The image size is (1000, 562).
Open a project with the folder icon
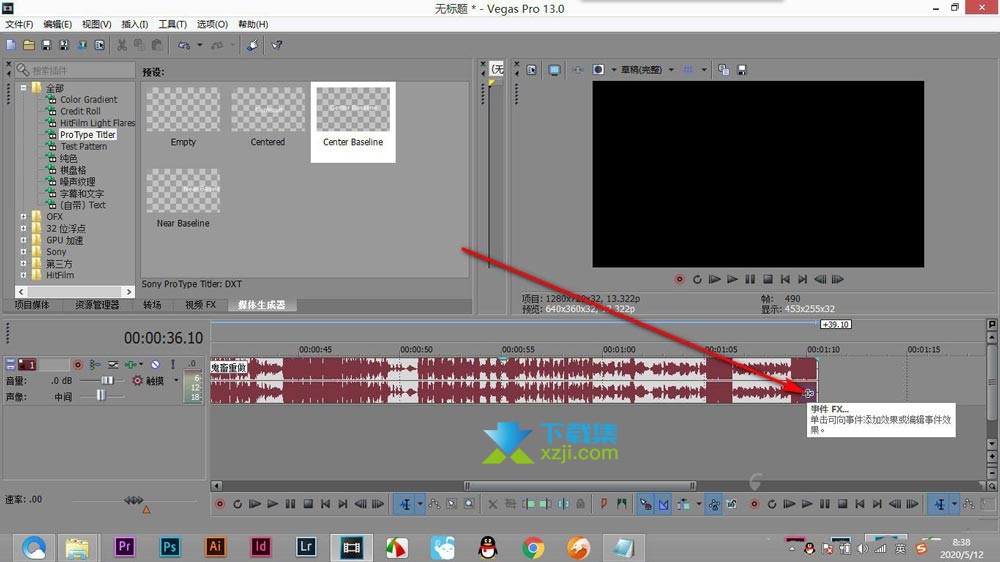[29, 45]
